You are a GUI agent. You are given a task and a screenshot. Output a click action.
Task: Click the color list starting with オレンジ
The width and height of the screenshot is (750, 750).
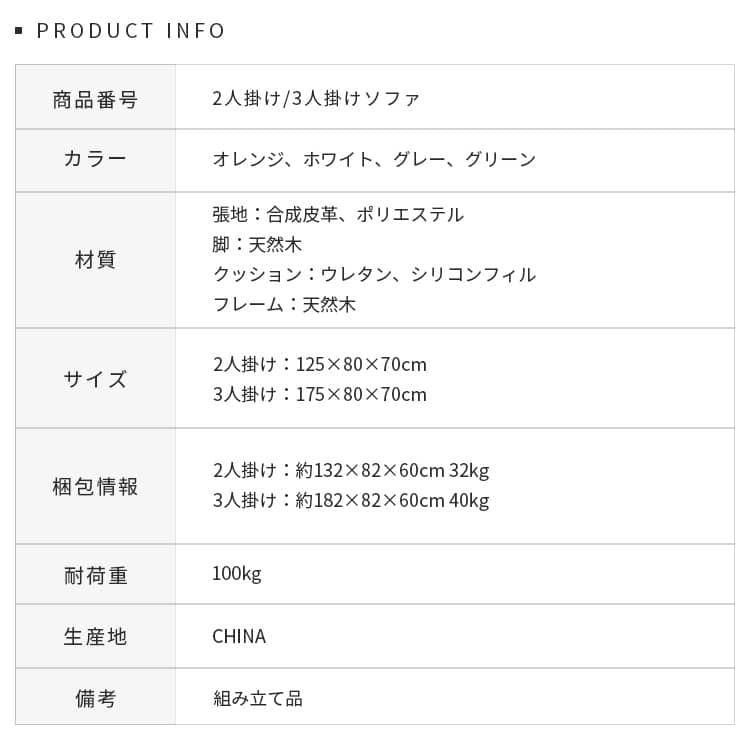pos(374,160)
